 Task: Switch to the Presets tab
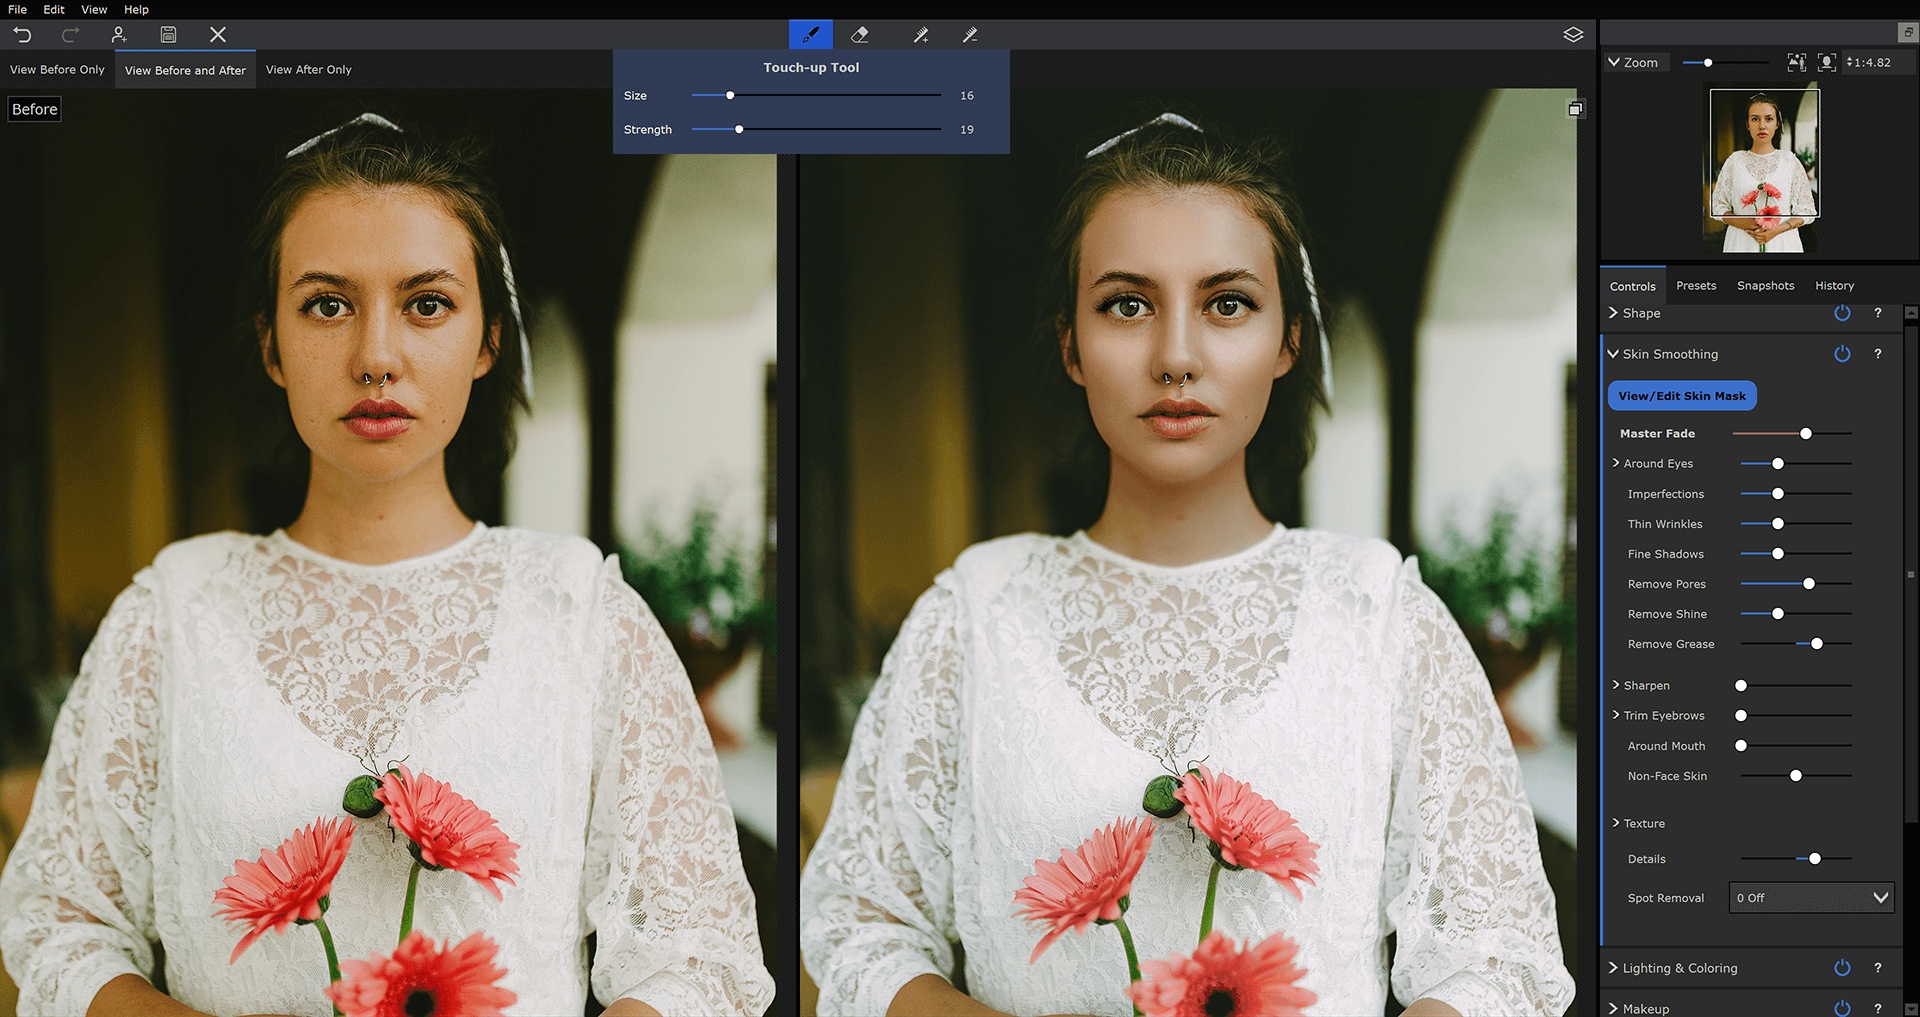click(1696, 286)
